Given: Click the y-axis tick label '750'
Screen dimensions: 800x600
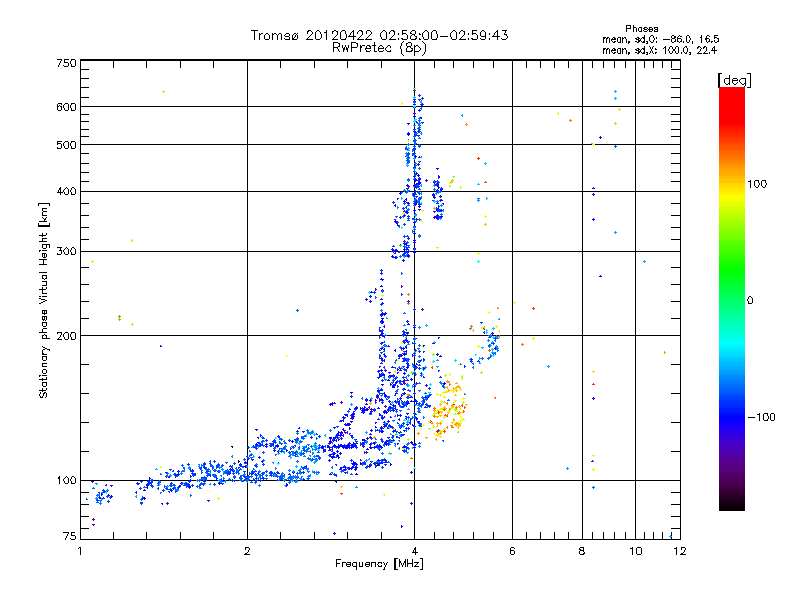Looking at the screenshot, I should [67, 63].
